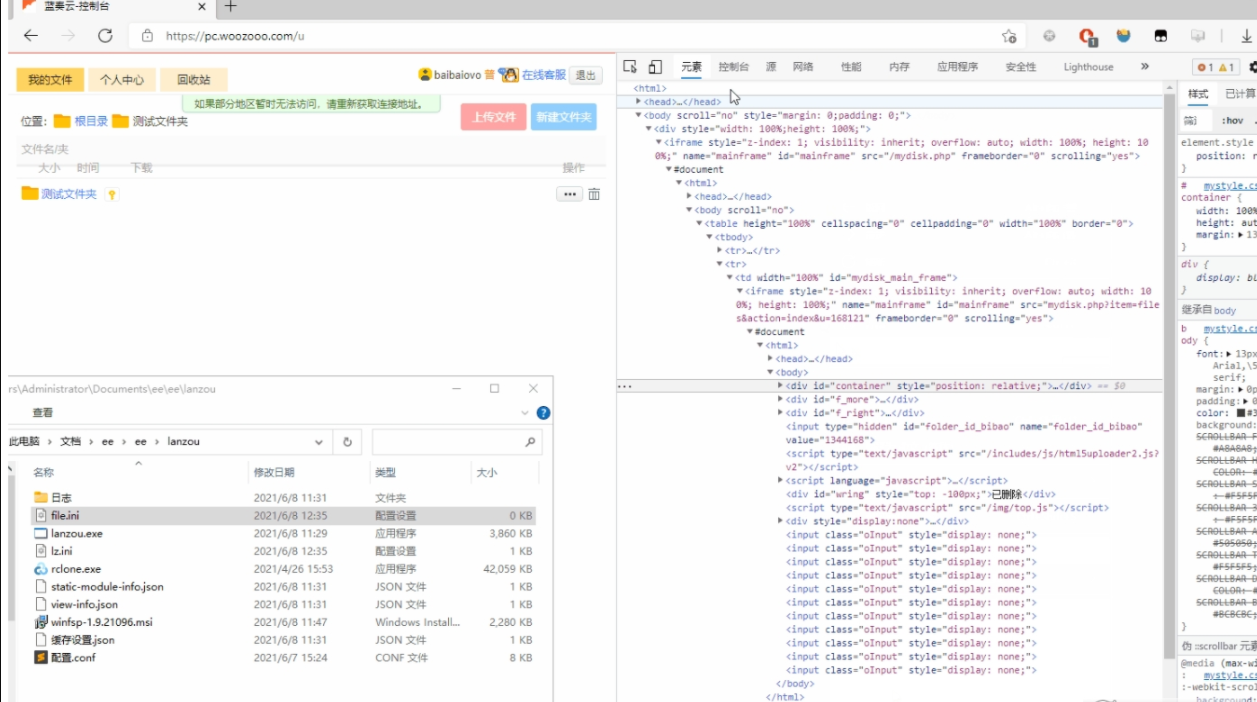Open 回收站 page tab

coord(193,80)
